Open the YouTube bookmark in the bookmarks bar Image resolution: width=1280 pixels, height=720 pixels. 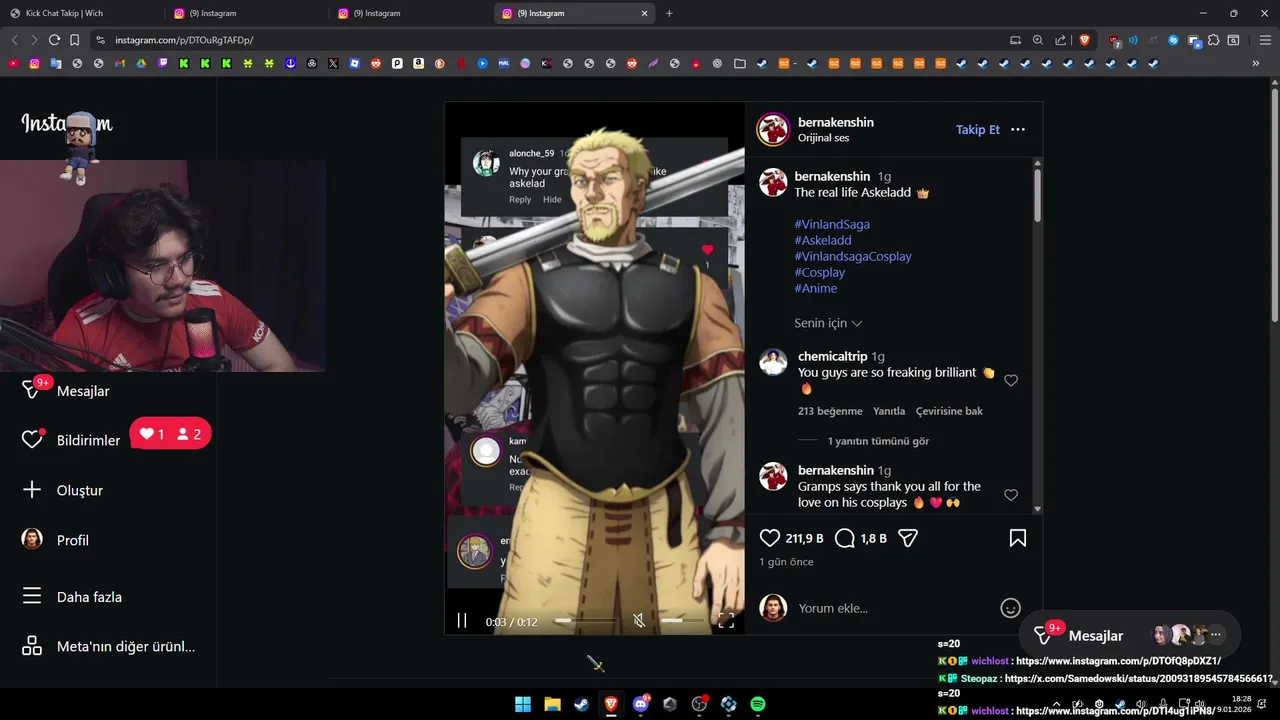coord(13,63)
